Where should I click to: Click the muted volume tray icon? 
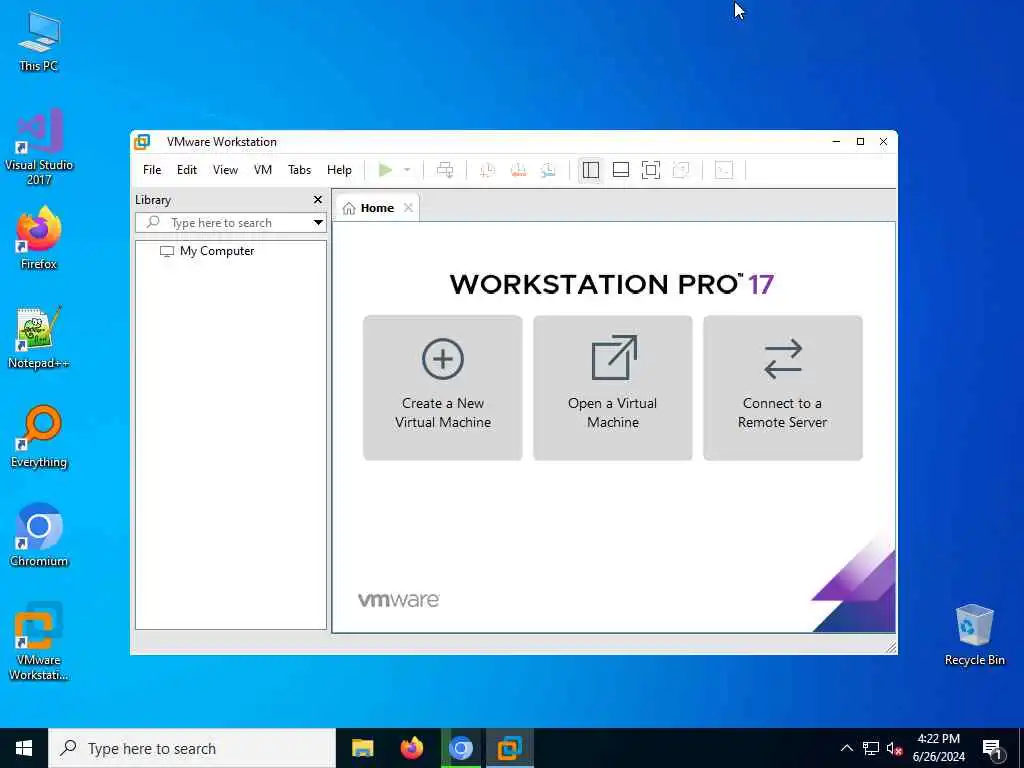[x=894, y=748]
